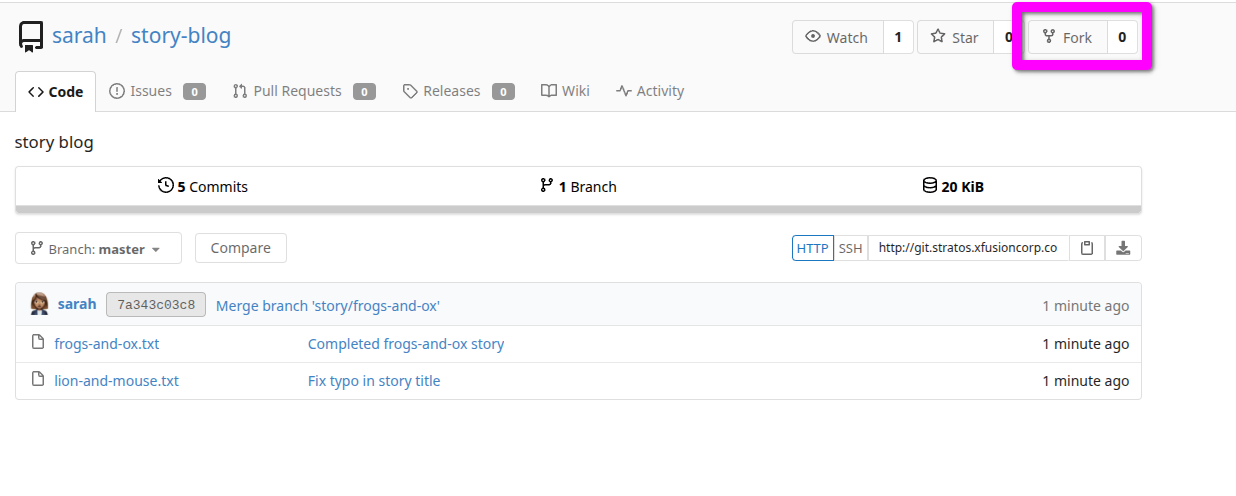The image size is (1236, 496).
Task: Click the language statistics bar under the stats
Action: pyautogui.click(x=578, y=209)
